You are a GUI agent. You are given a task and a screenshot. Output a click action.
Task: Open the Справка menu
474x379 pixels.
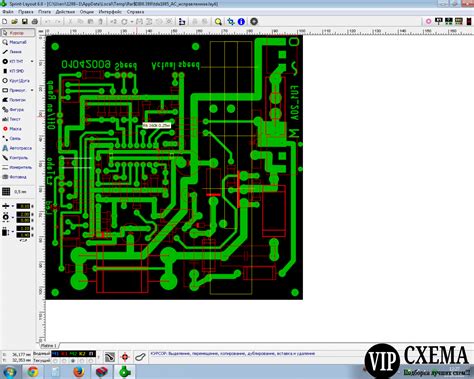(135, 12)
